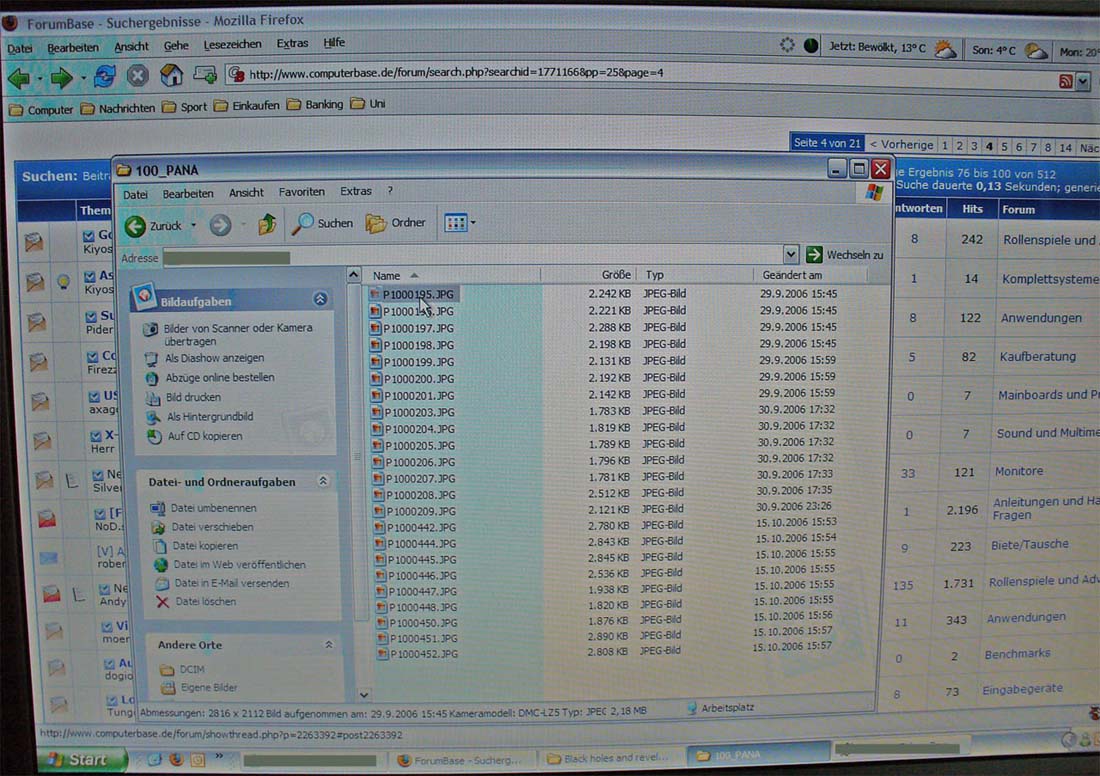Click Datei umbenennen icon
The image size is (1100, 776).
click(x=158, y=508)
